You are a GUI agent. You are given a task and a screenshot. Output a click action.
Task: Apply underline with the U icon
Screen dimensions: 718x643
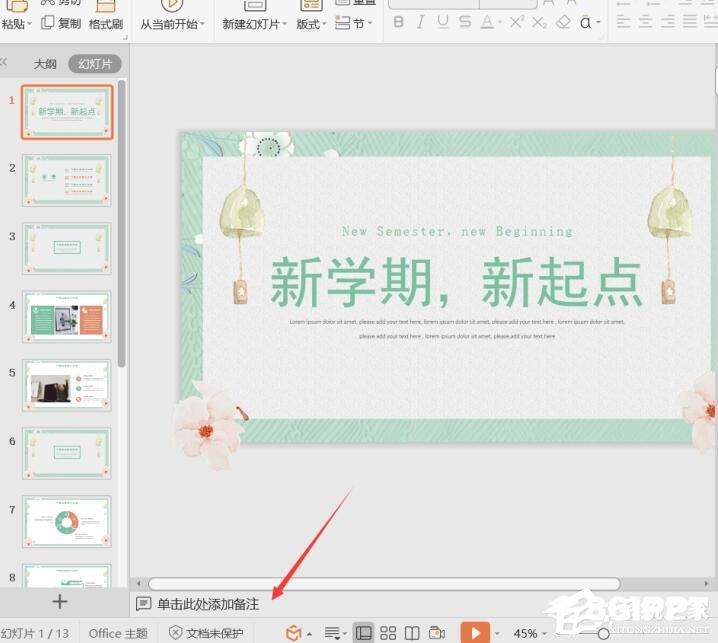(x=442, y=22)
